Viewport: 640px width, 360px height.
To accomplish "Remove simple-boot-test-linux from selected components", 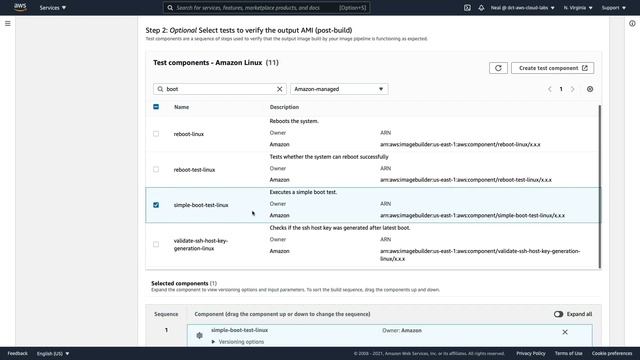I will pos(565,332).
